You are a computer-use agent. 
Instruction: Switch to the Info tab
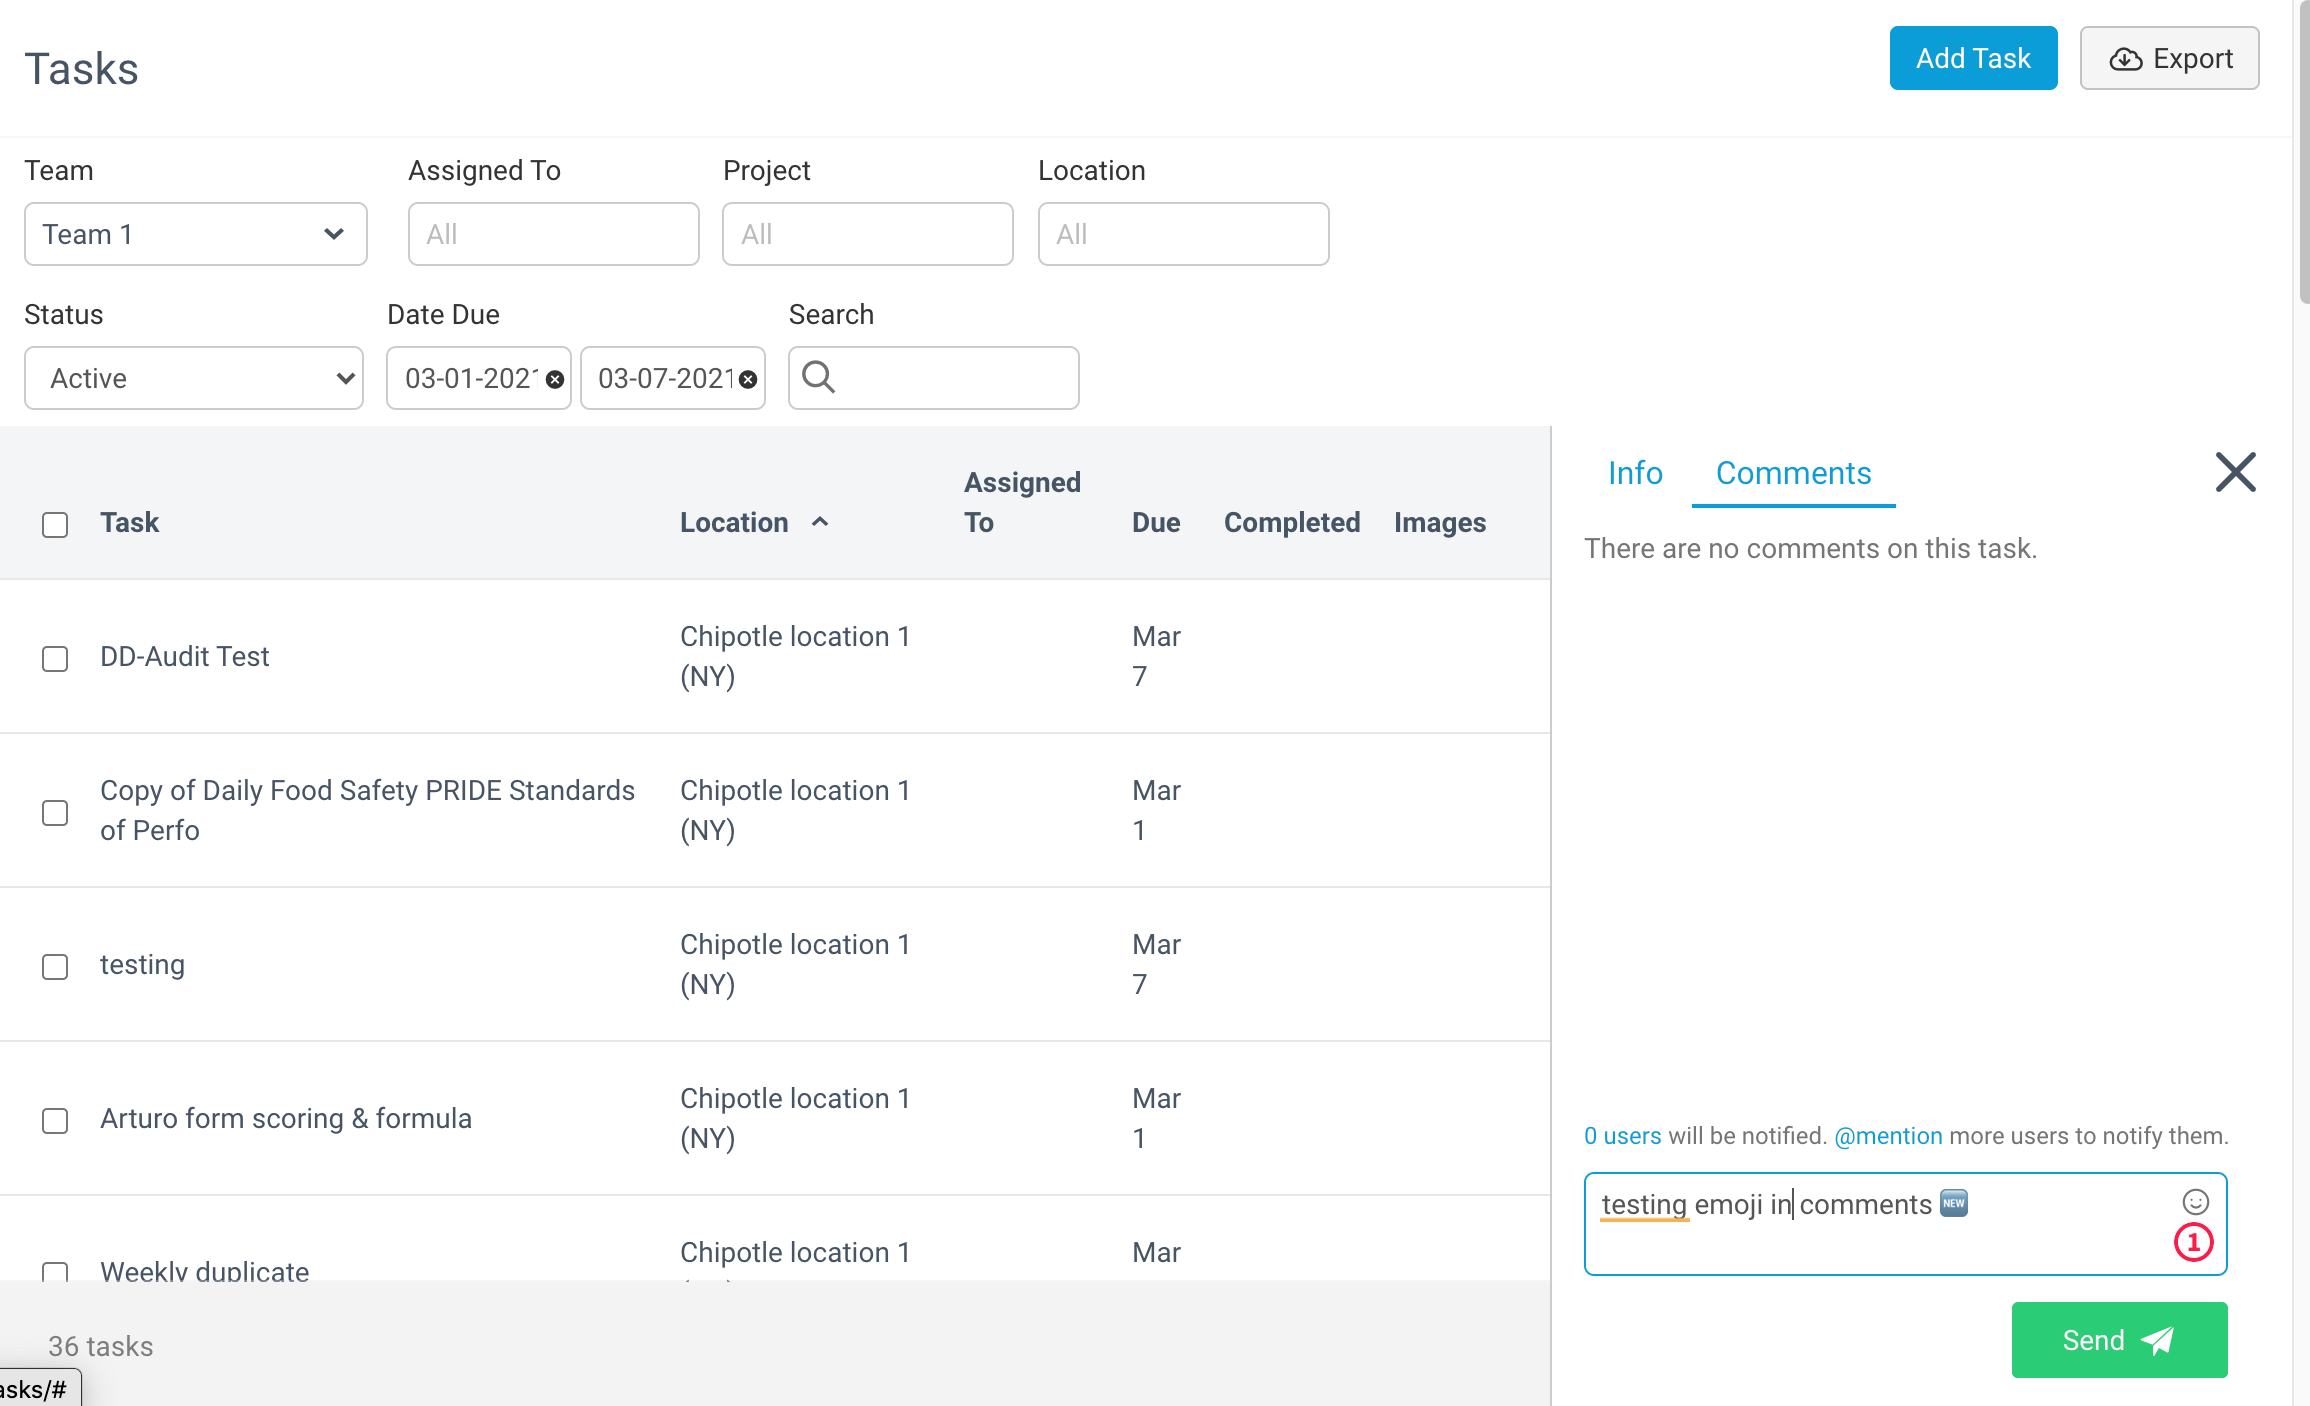click(1635, 472)
